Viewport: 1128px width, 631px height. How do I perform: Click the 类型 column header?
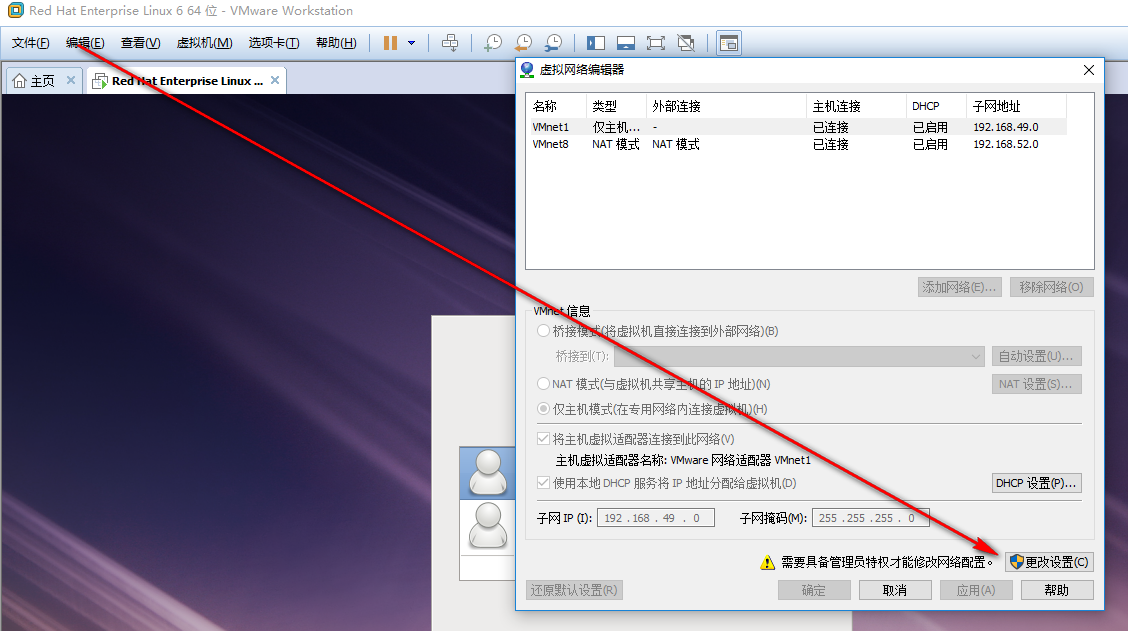pyautogui.click(x=617, y=106)
